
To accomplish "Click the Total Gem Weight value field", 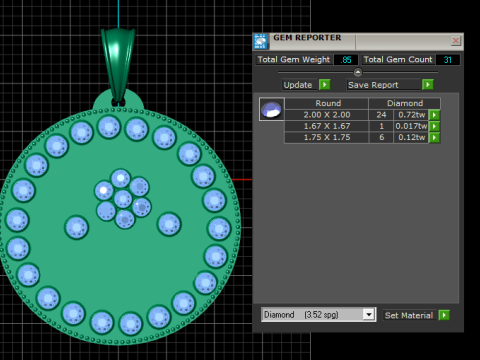I will (x=346, y=60).
